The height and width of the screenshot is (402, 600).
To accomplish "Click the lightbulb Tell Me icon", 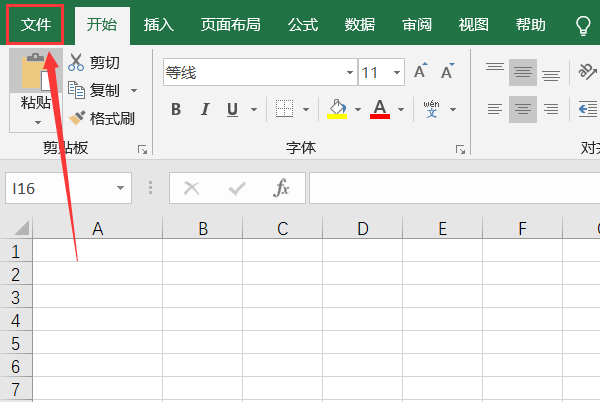I will (x=583, y=26).
